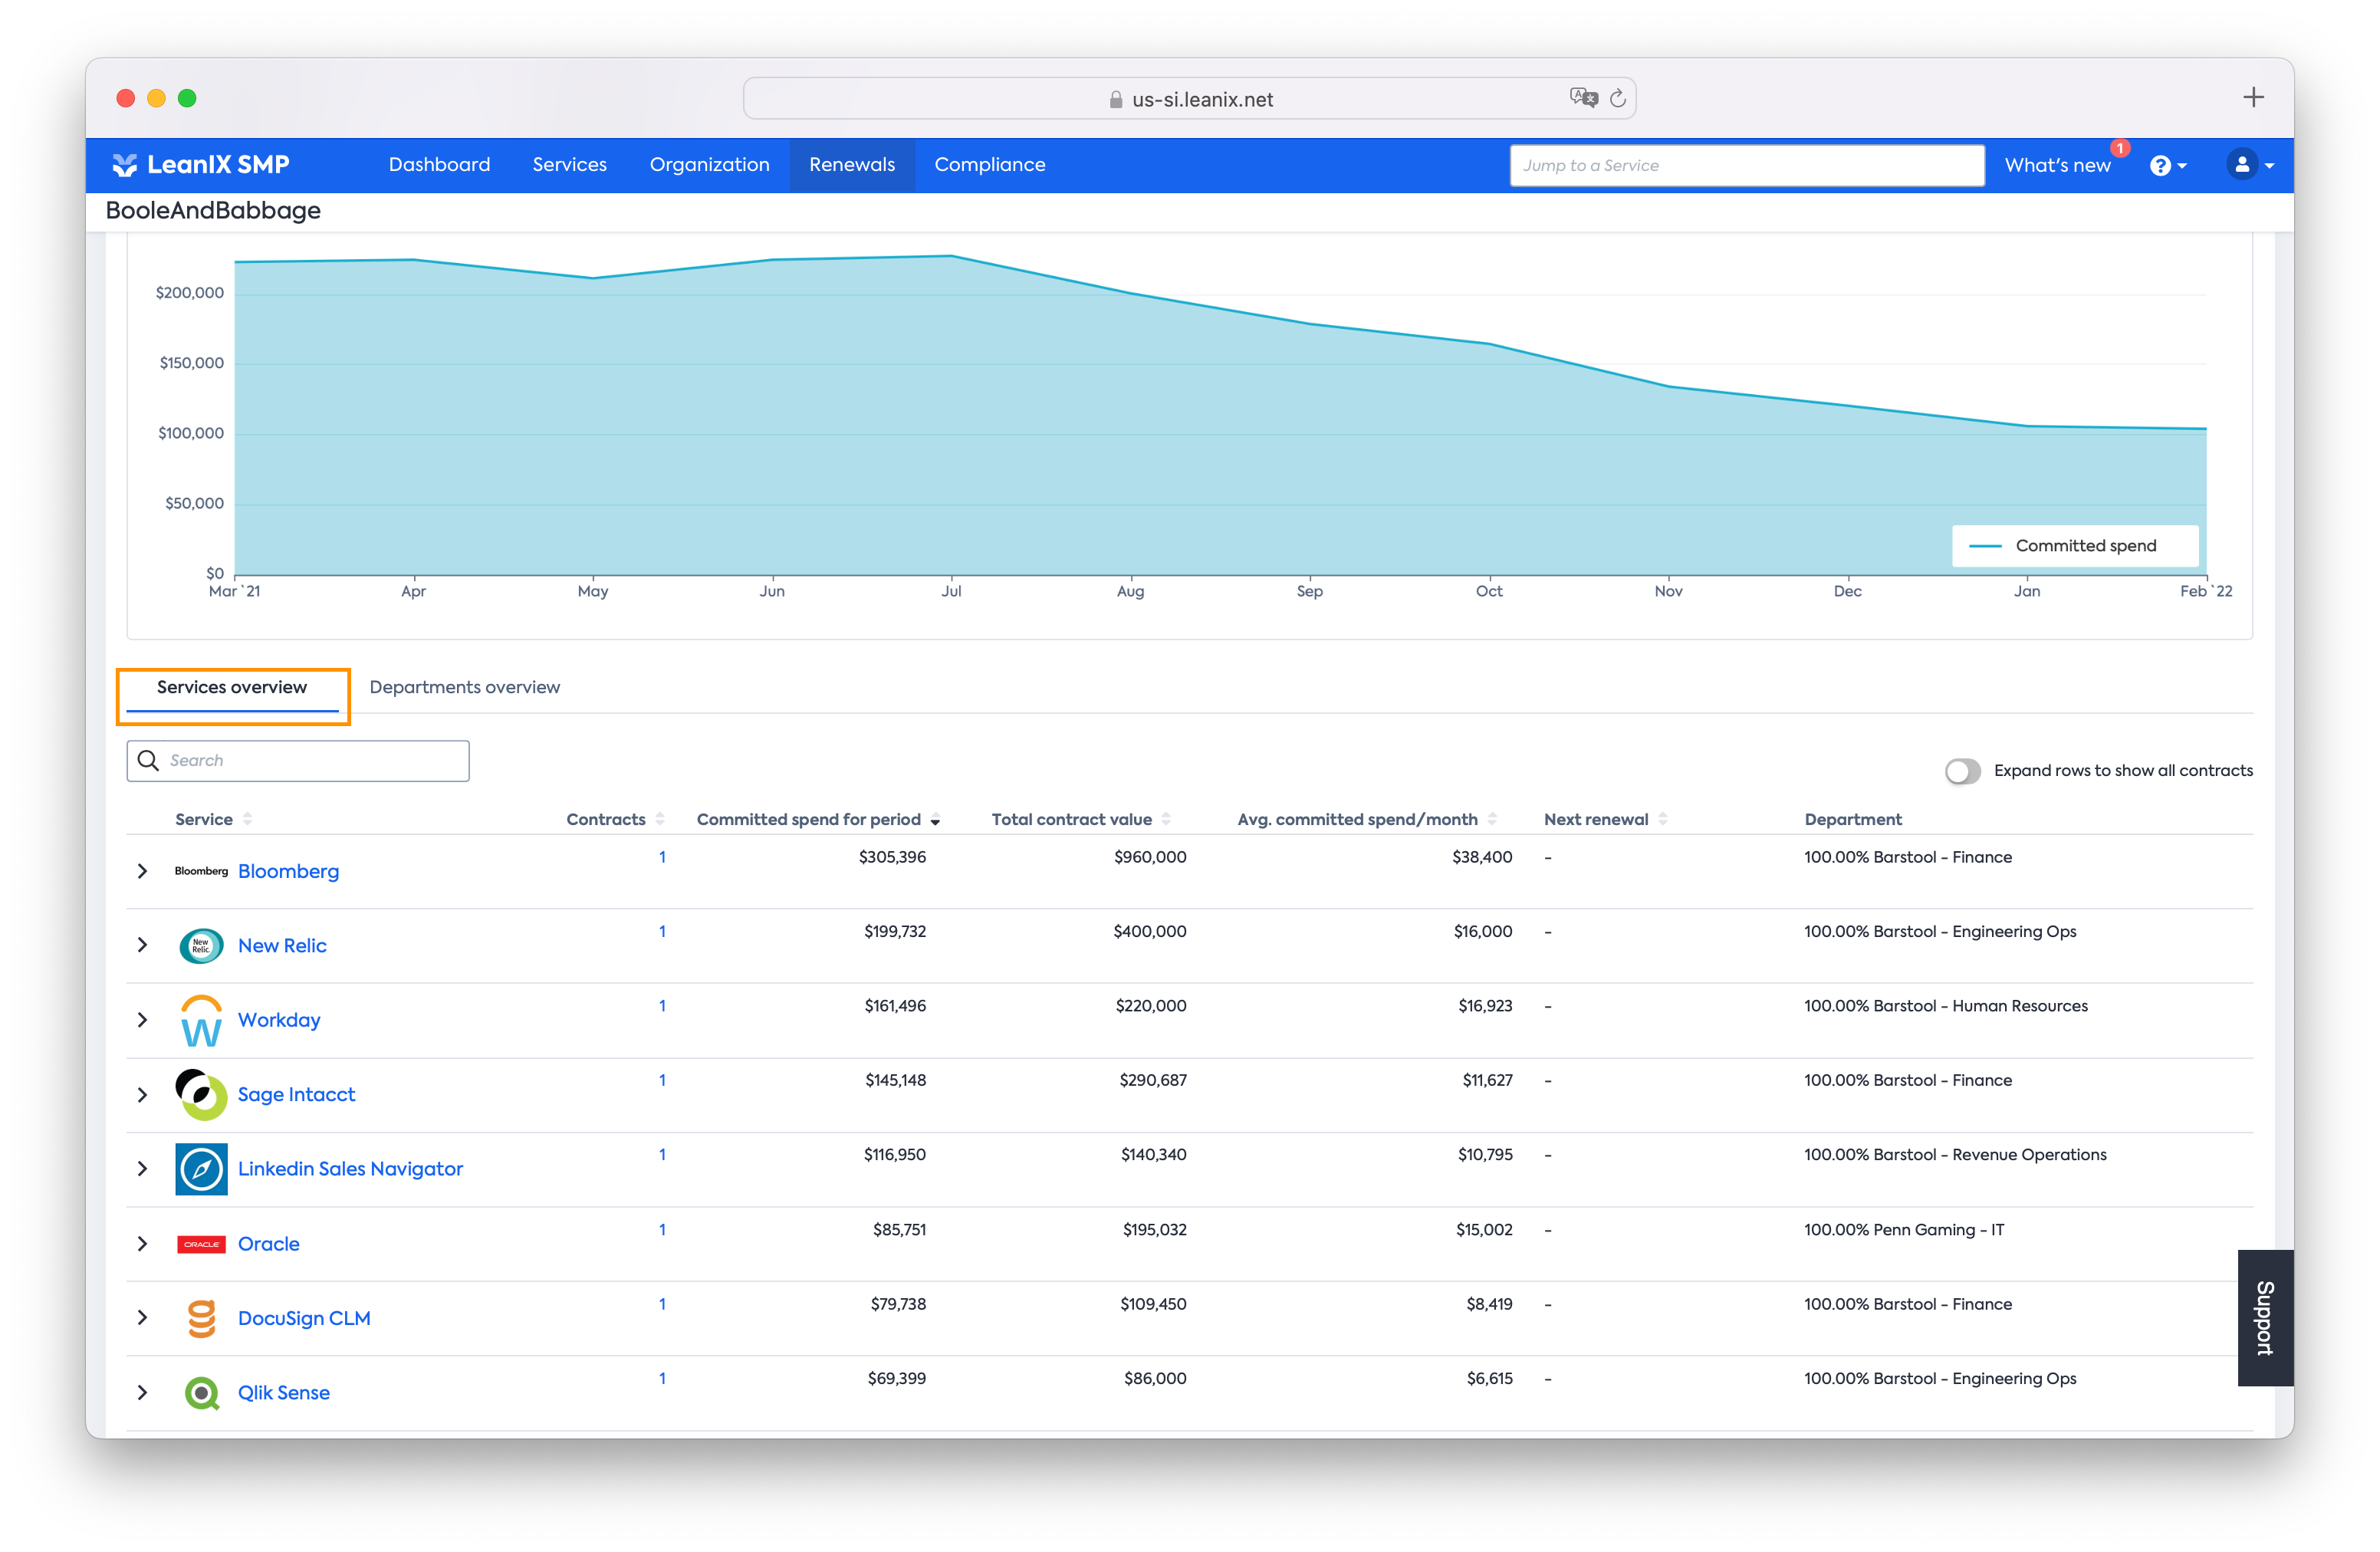Expand the Oracle row

tap(143, 1244)
